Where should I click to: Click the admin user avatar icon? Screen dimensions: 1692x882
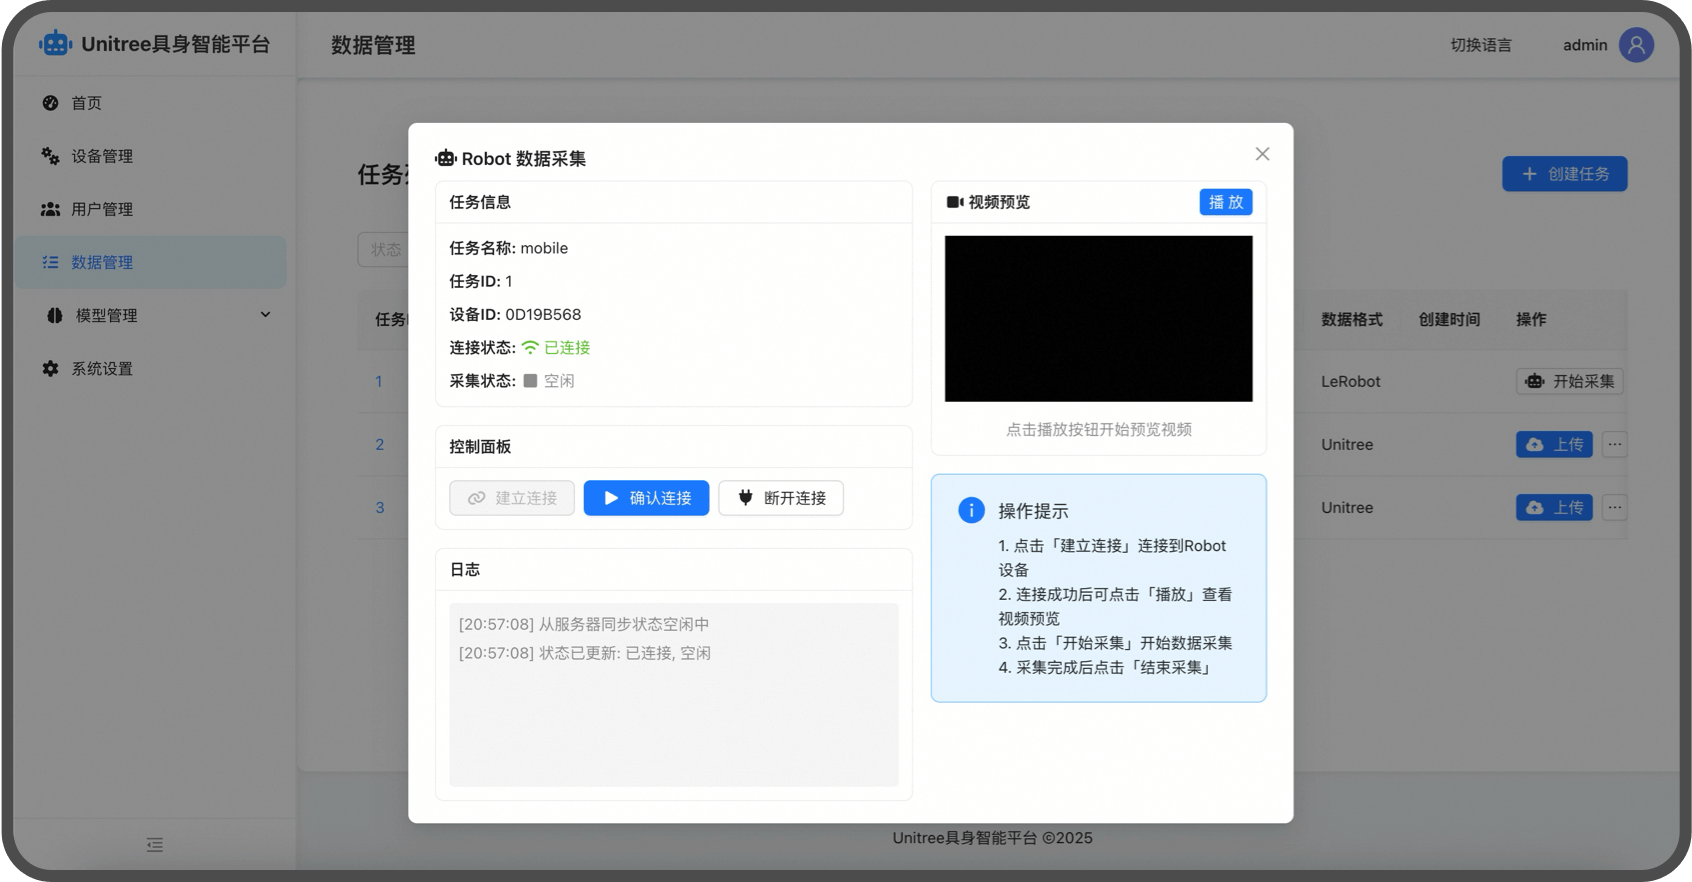1636,45
